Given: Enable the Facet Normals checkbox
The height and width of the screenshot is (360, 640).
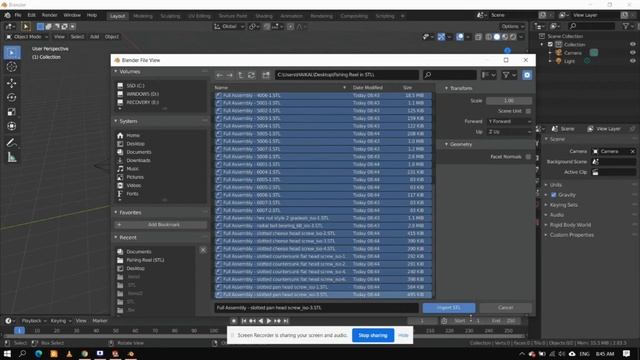Looking at the screenshot, I should pyautogui.click(x=528, y=157).
